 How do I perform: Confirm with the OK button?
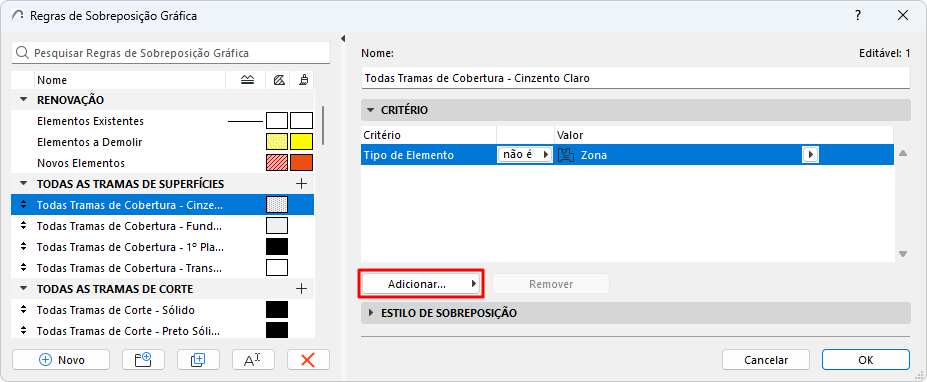(x=866, y=360)
